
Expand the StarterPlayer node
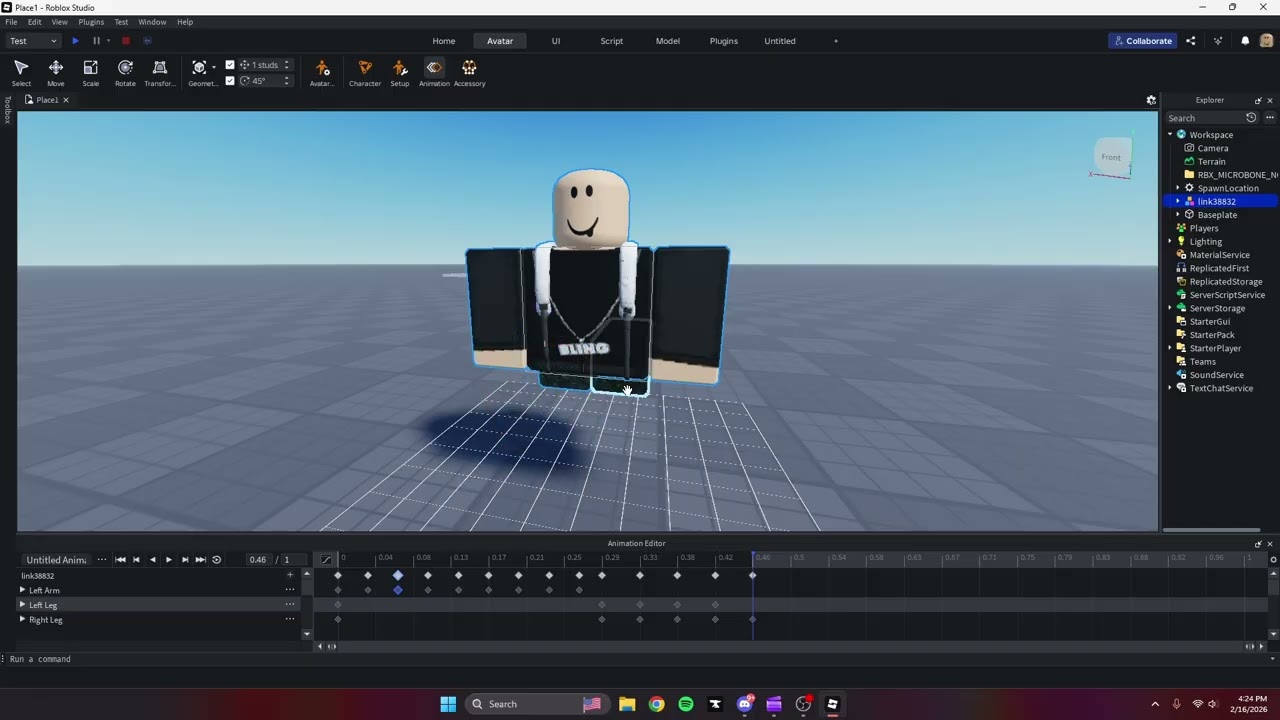1170,348
